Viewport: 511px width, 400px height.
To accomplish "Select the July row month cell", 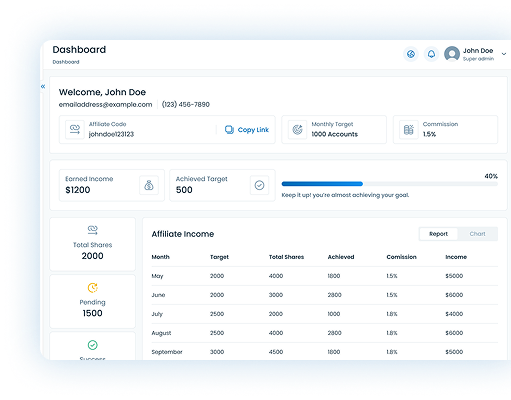I will (157, 314).
